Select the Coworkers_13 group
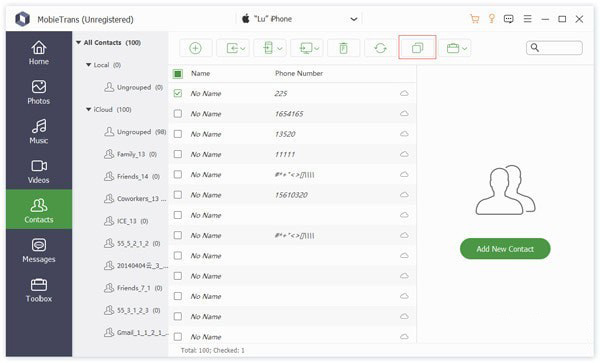Screen dimensions: 600x363 pyautogui.click(x=135, y=199)
